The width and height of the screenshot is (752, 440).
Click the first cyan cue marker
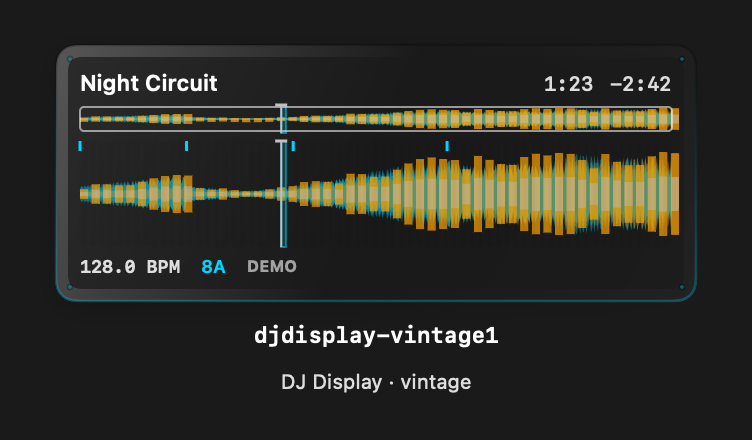pyautogui.click(x=80, y=146)
